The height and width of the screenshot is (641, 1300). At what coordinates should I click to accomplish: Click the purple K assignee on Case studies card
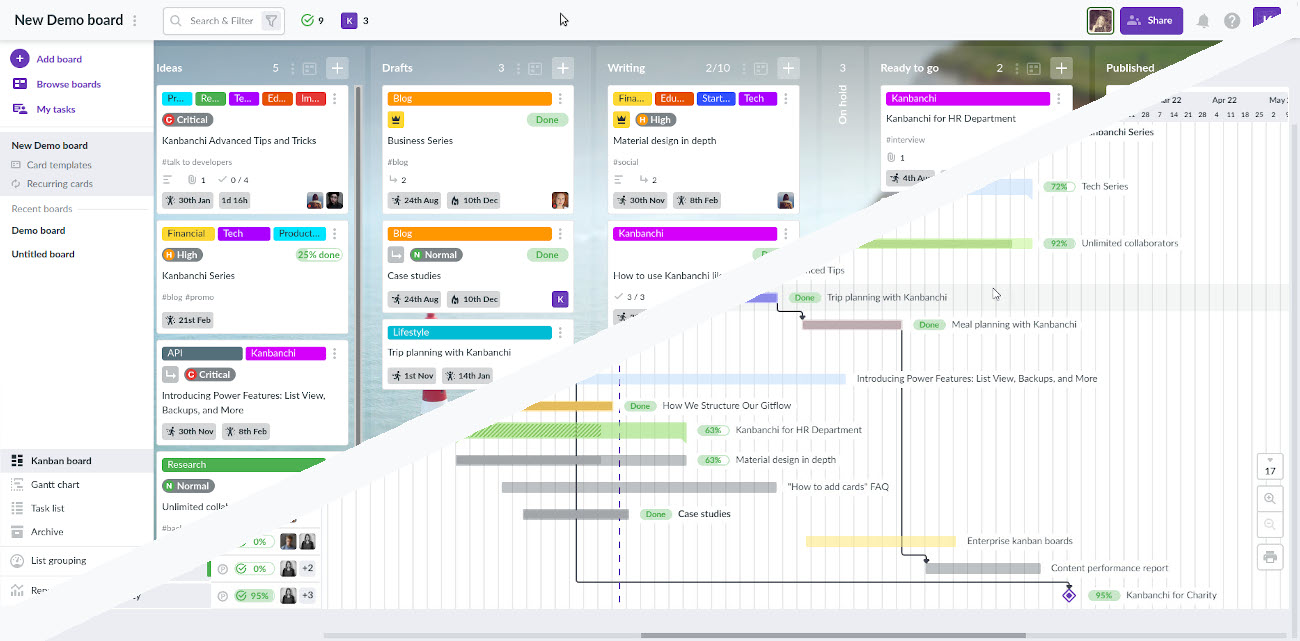[x=560, y=299]
